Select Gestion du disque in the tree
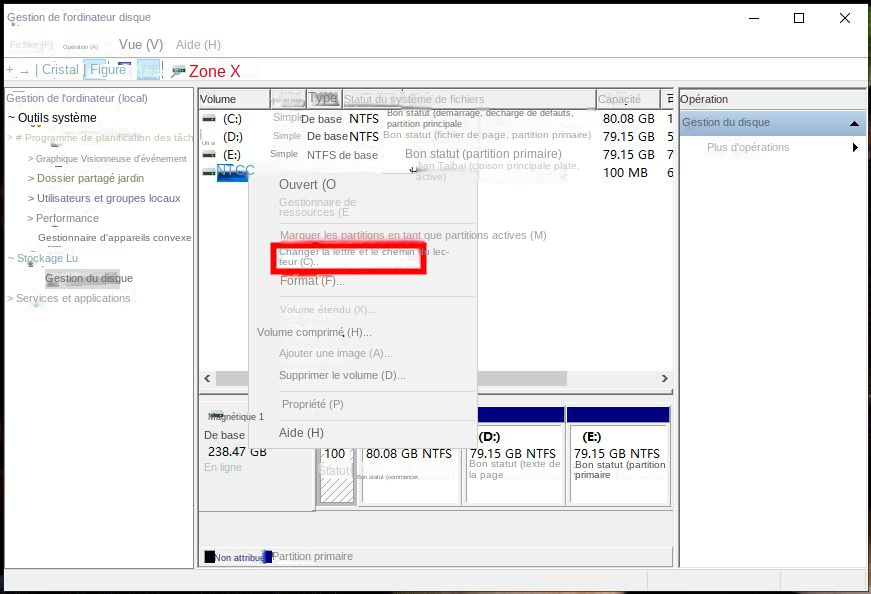Screen dimensions: 871x594 pos(88,279)
